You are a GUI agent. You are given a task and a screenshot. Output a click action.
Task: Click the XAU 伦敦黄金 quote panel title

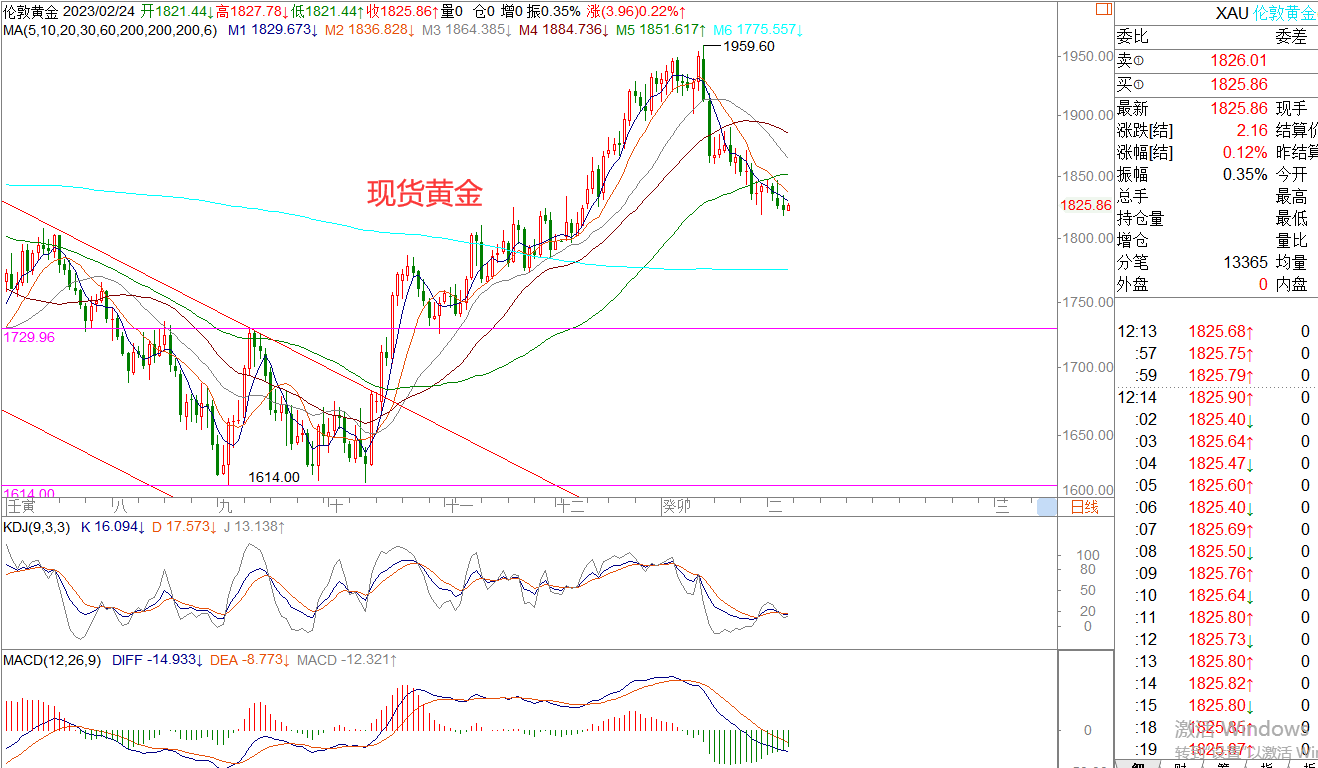[x=1266, y=14]
